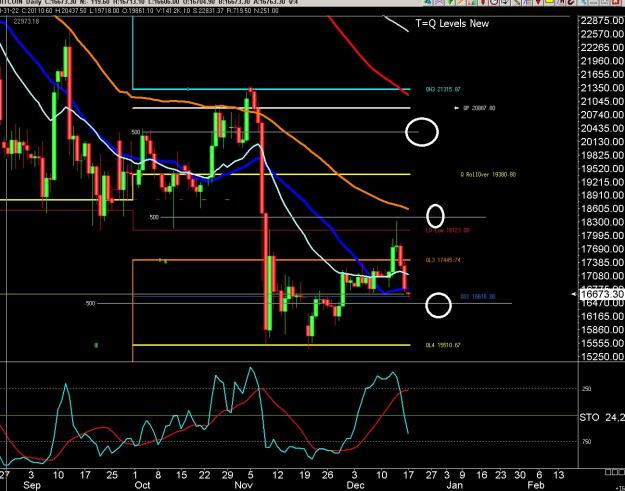The width and height of the screenshot is (625, 491).
Task: Click the 17995.00 axis value
Action: pyautogui.click(x=603, y=236)
